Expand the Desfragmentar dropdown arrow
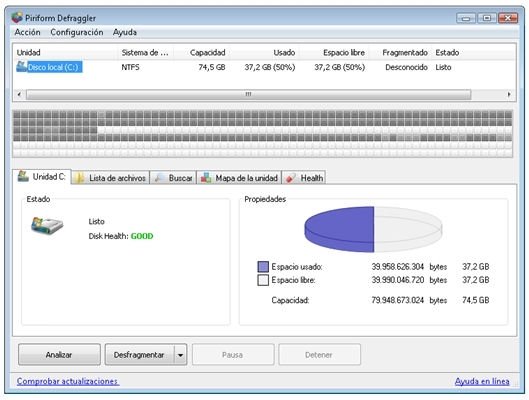 [180, 355]
